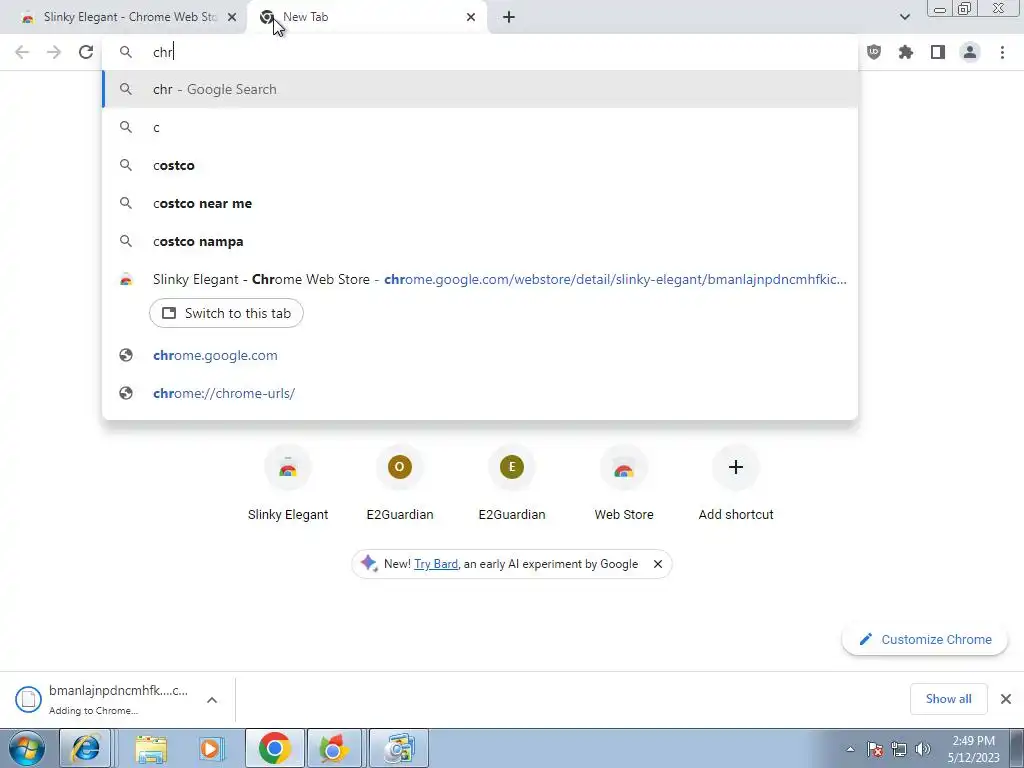1024x768 pixels.
Task: Click the Customize Chrome button
Action: pyautogui.click(x=925, y=639)
